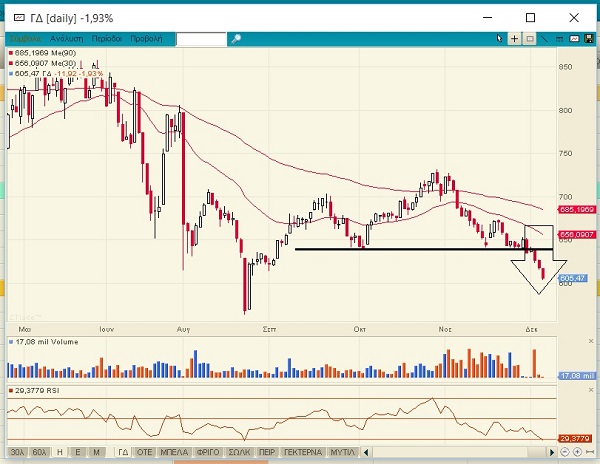600x464 pixels.
Task: Click the symbol search input field
Action: 201,39
